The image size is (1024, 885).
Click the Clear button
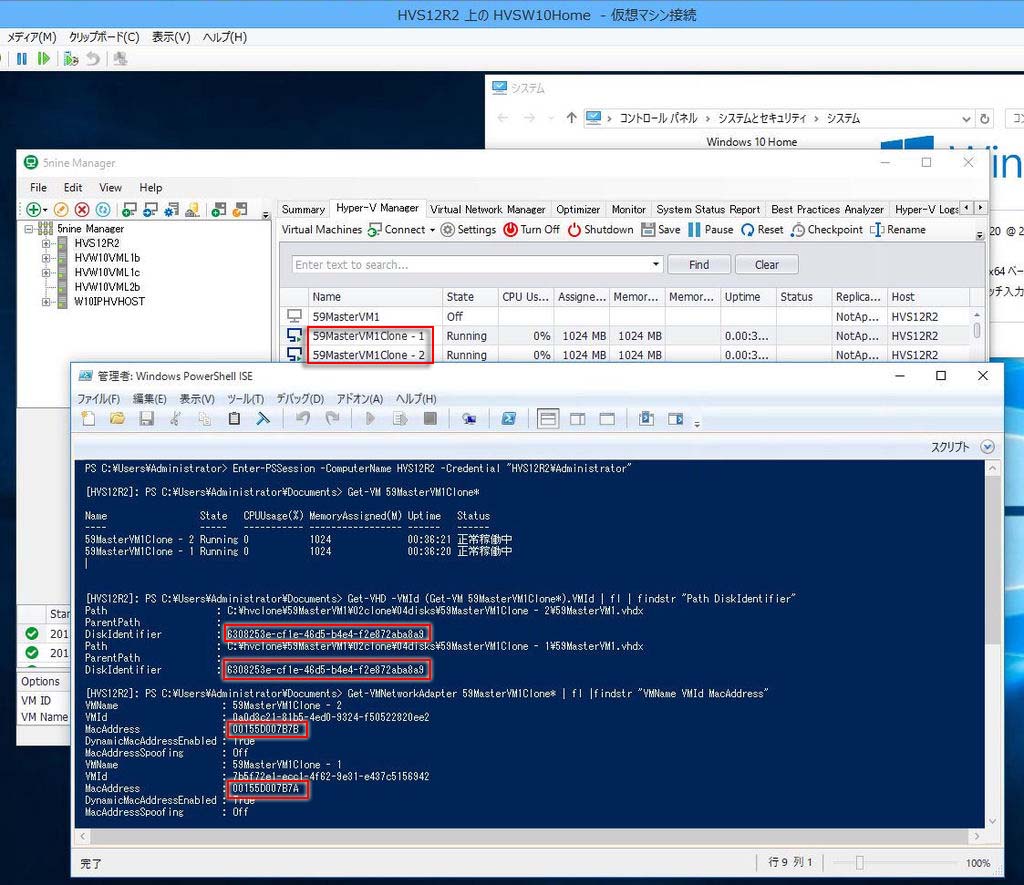pyautogui.click(x=767, y=265)
